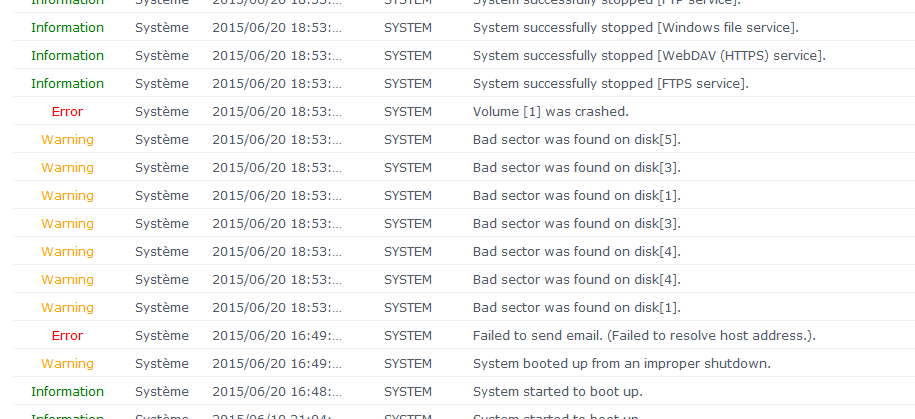915x419 pixels.
Task: Click the Warning label on the improper shutdown row
Action: (x=67, y=363)
